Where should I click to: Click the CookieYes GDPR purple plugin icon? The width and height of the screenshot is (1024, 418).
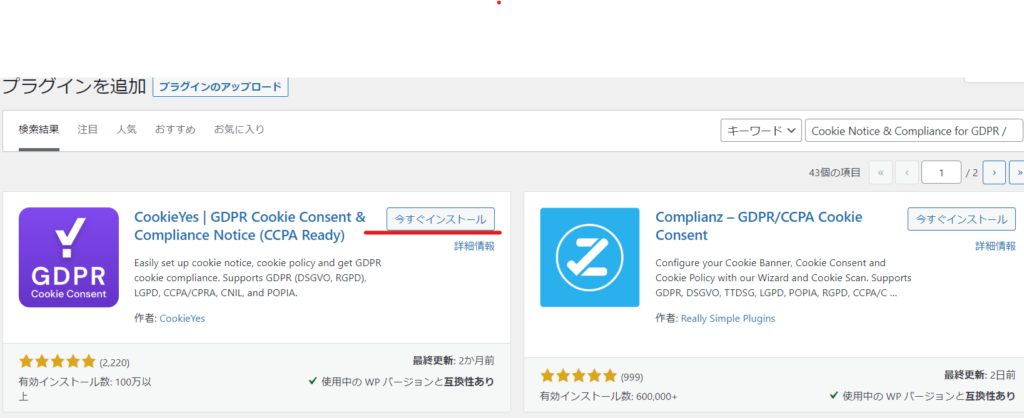[69, 257]
